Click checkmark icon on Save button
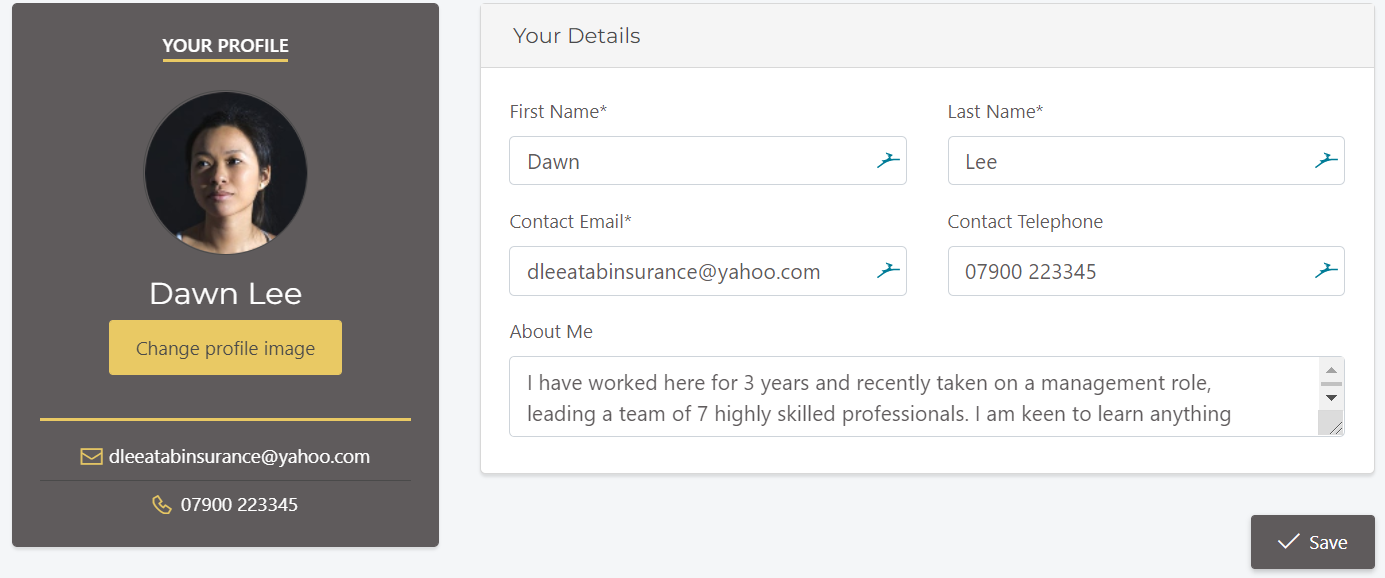The height and width of the screenshot is (578, 1385). point(1288,542)
